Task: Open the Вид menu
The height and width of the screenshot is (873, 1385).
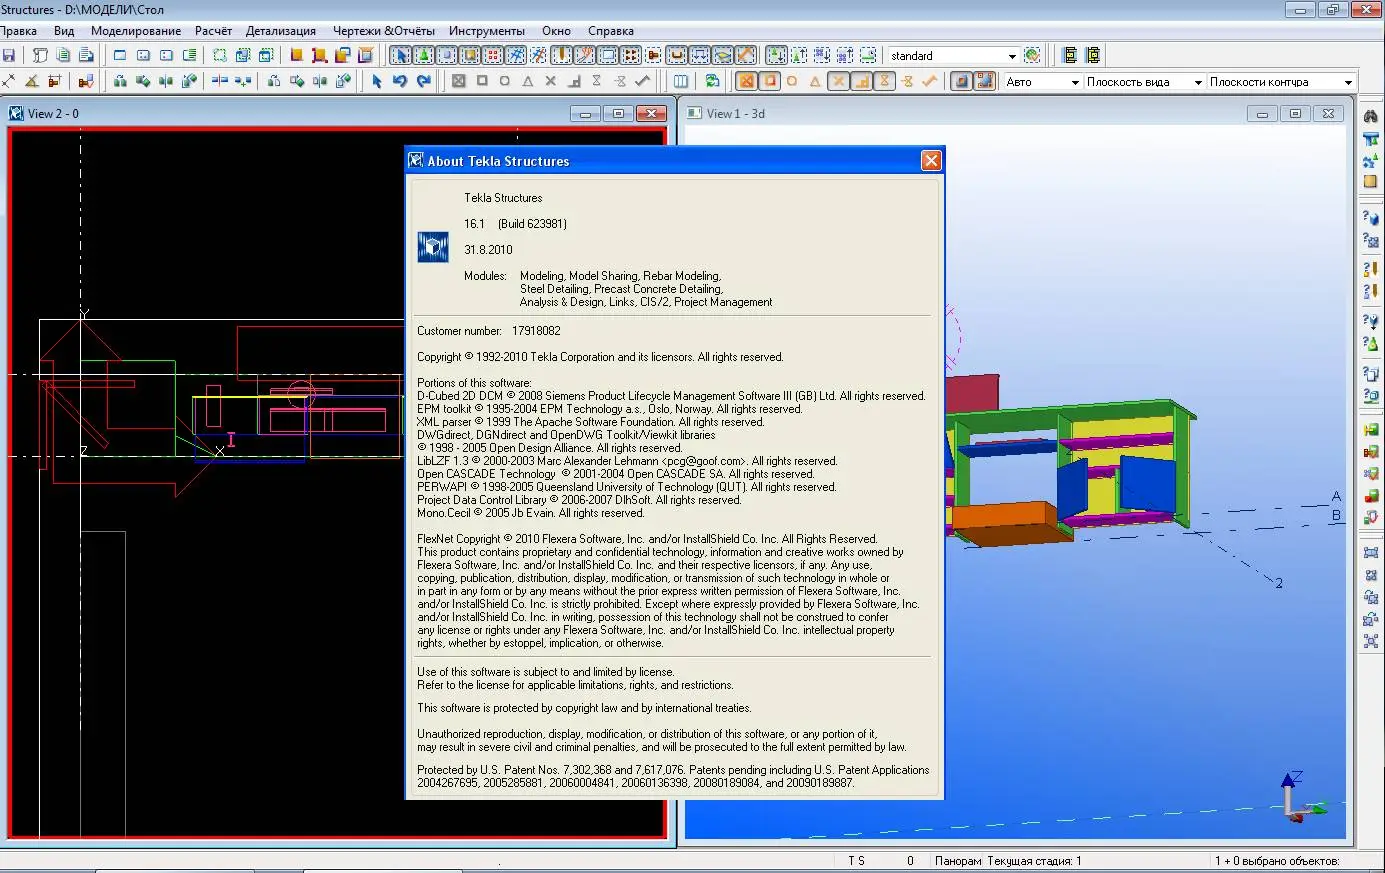Action: pyautogui.click(x=64, y=31)
